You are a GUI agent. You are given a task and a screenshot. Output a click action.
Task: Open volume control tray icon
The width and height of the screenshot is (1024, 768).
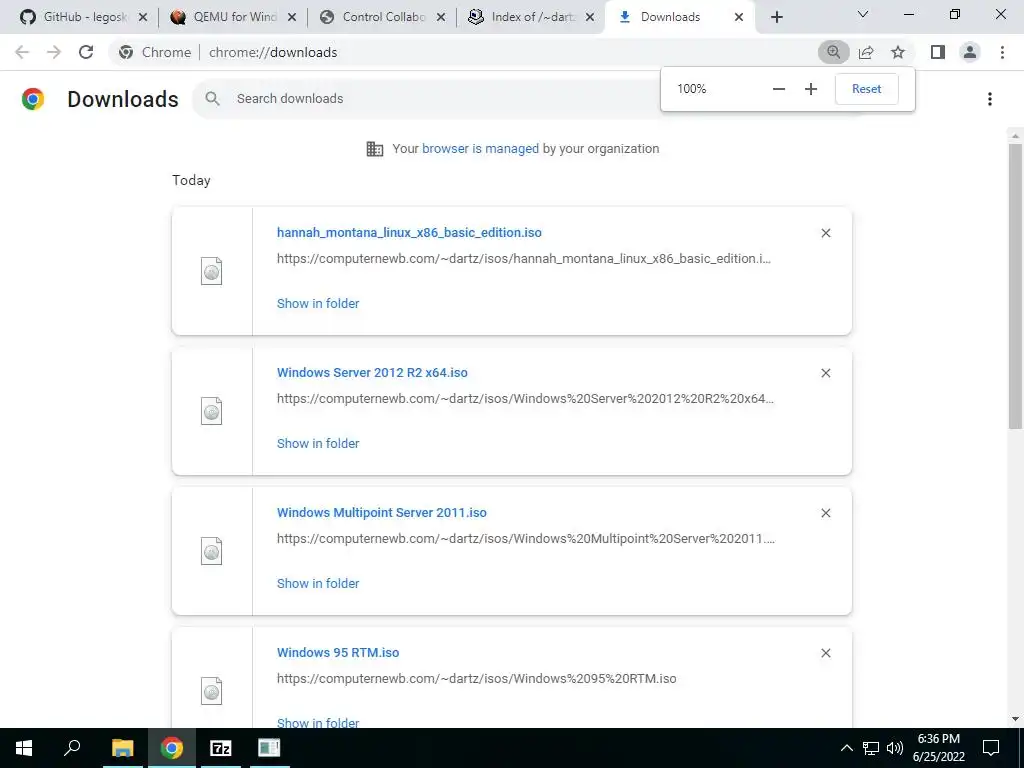[x=895, y=748]
